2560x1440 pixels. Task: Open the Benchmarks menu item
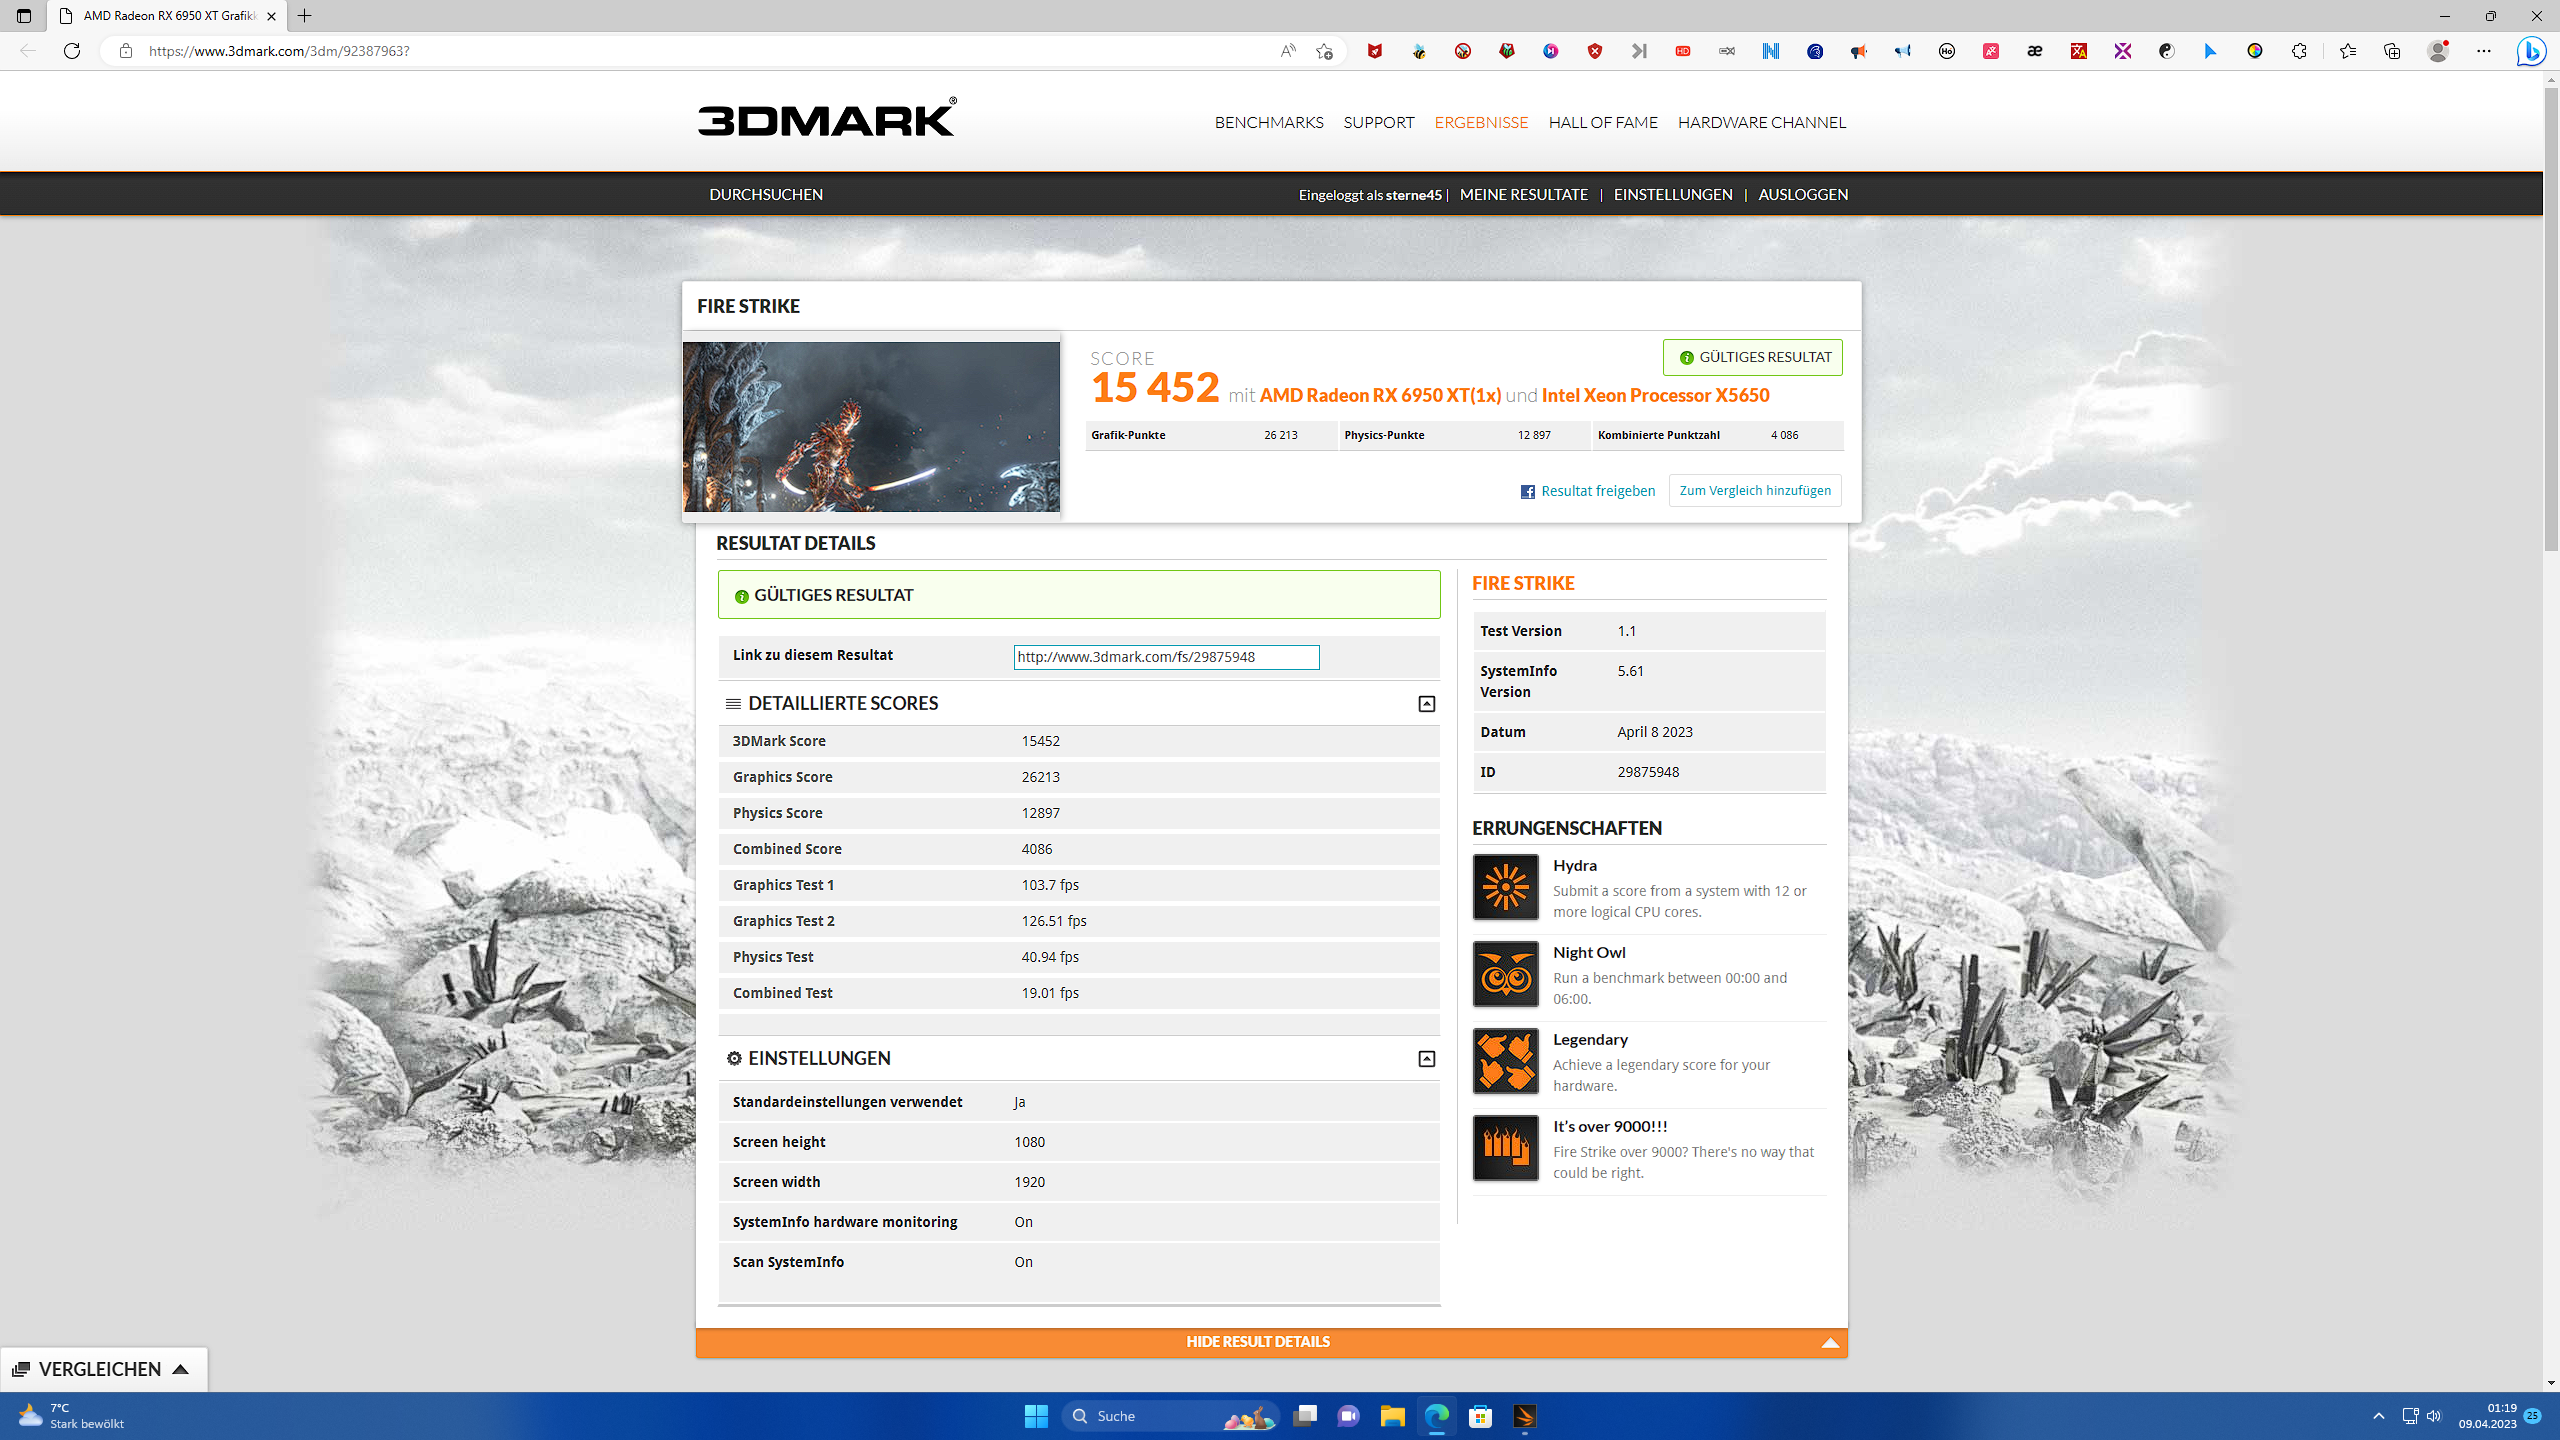pos(1268,122)
